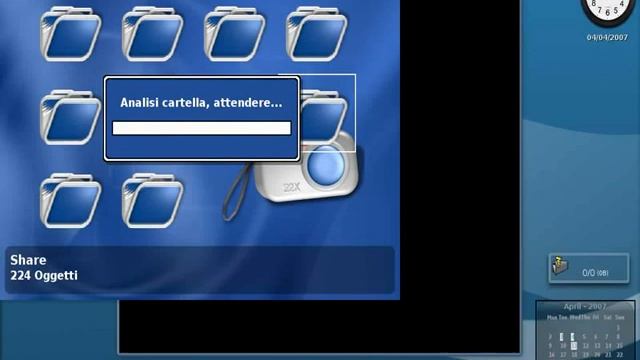This screenshot has width=640, height=360.
Task: Click the "0/0" trash size readout
Action: click(595, 273)
